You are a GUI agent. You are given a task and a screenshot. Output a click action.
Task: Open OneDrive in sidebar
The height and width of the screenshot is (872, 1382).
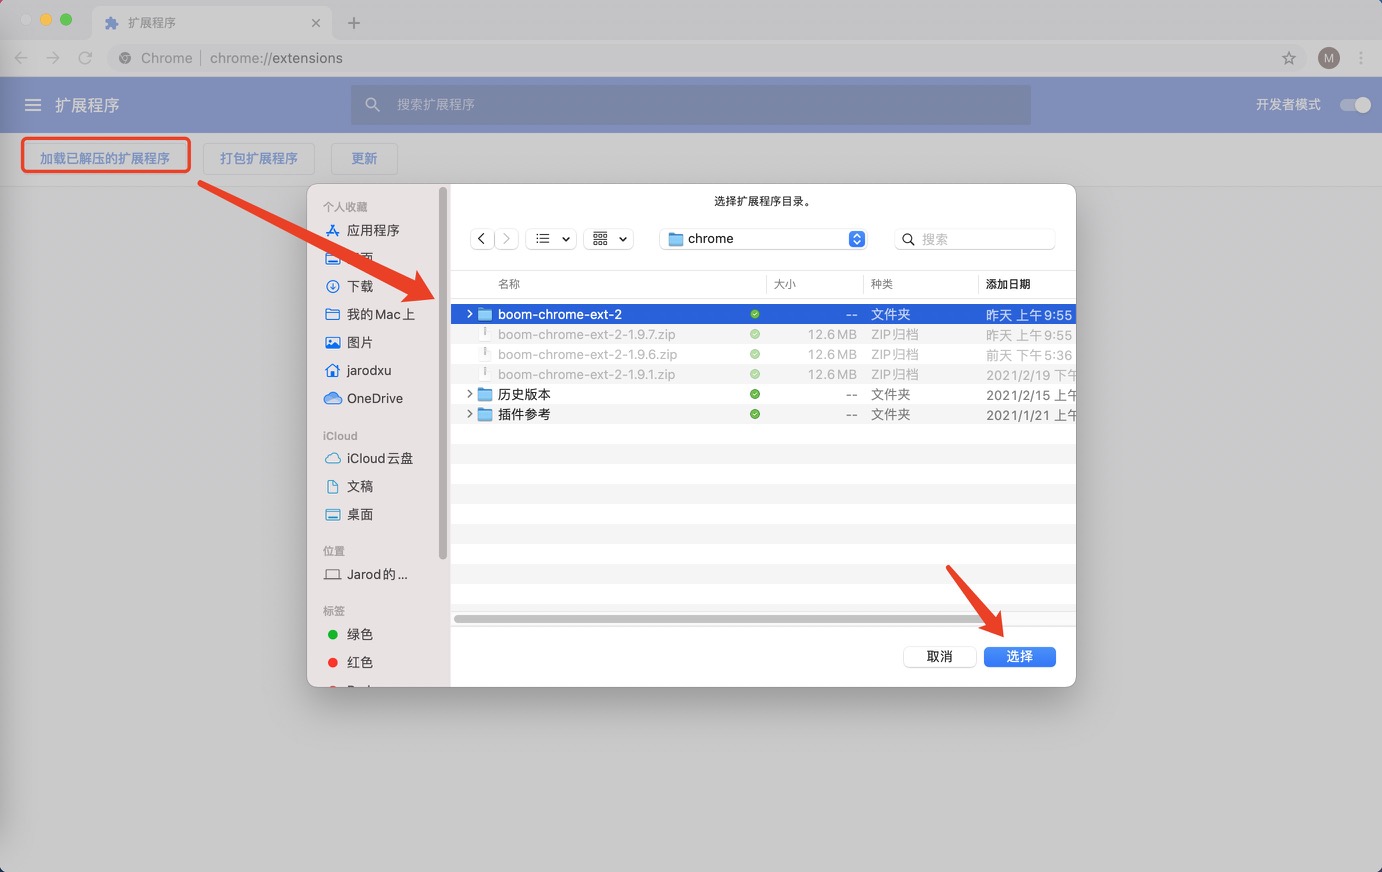coord(365,398)
